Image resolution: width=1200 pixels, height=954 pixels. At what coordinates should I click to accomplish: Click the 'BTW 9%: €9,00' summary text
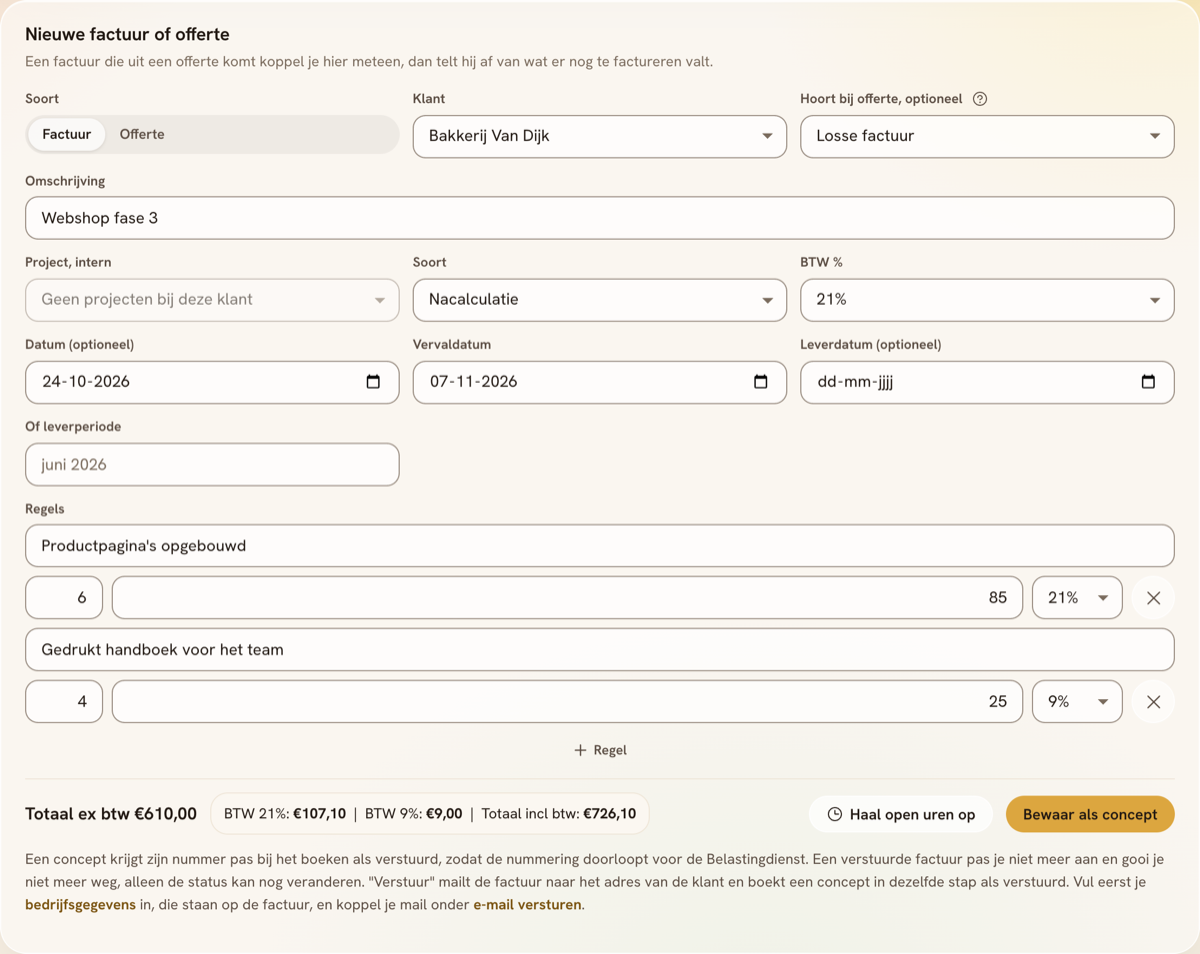414,814
